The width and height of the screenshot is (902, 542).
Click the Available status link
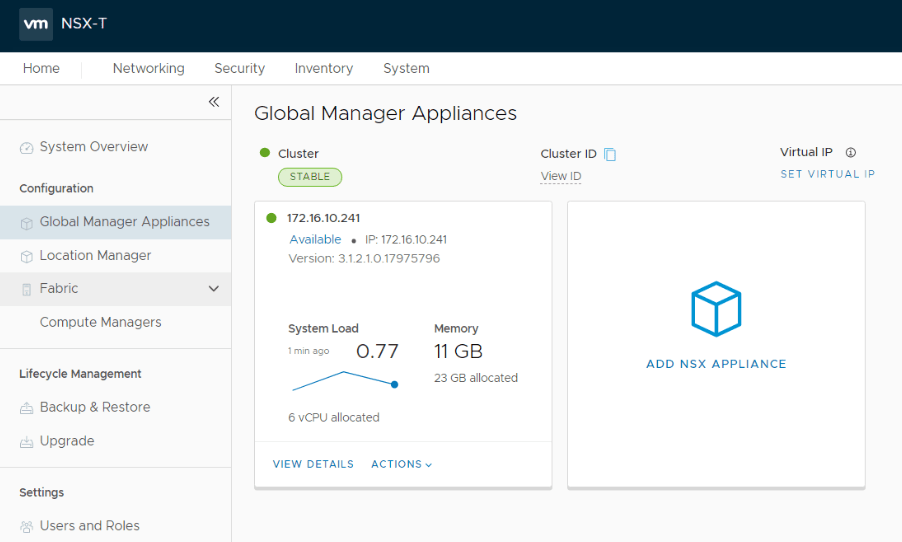pyautogui.click(x=315, y=239)
